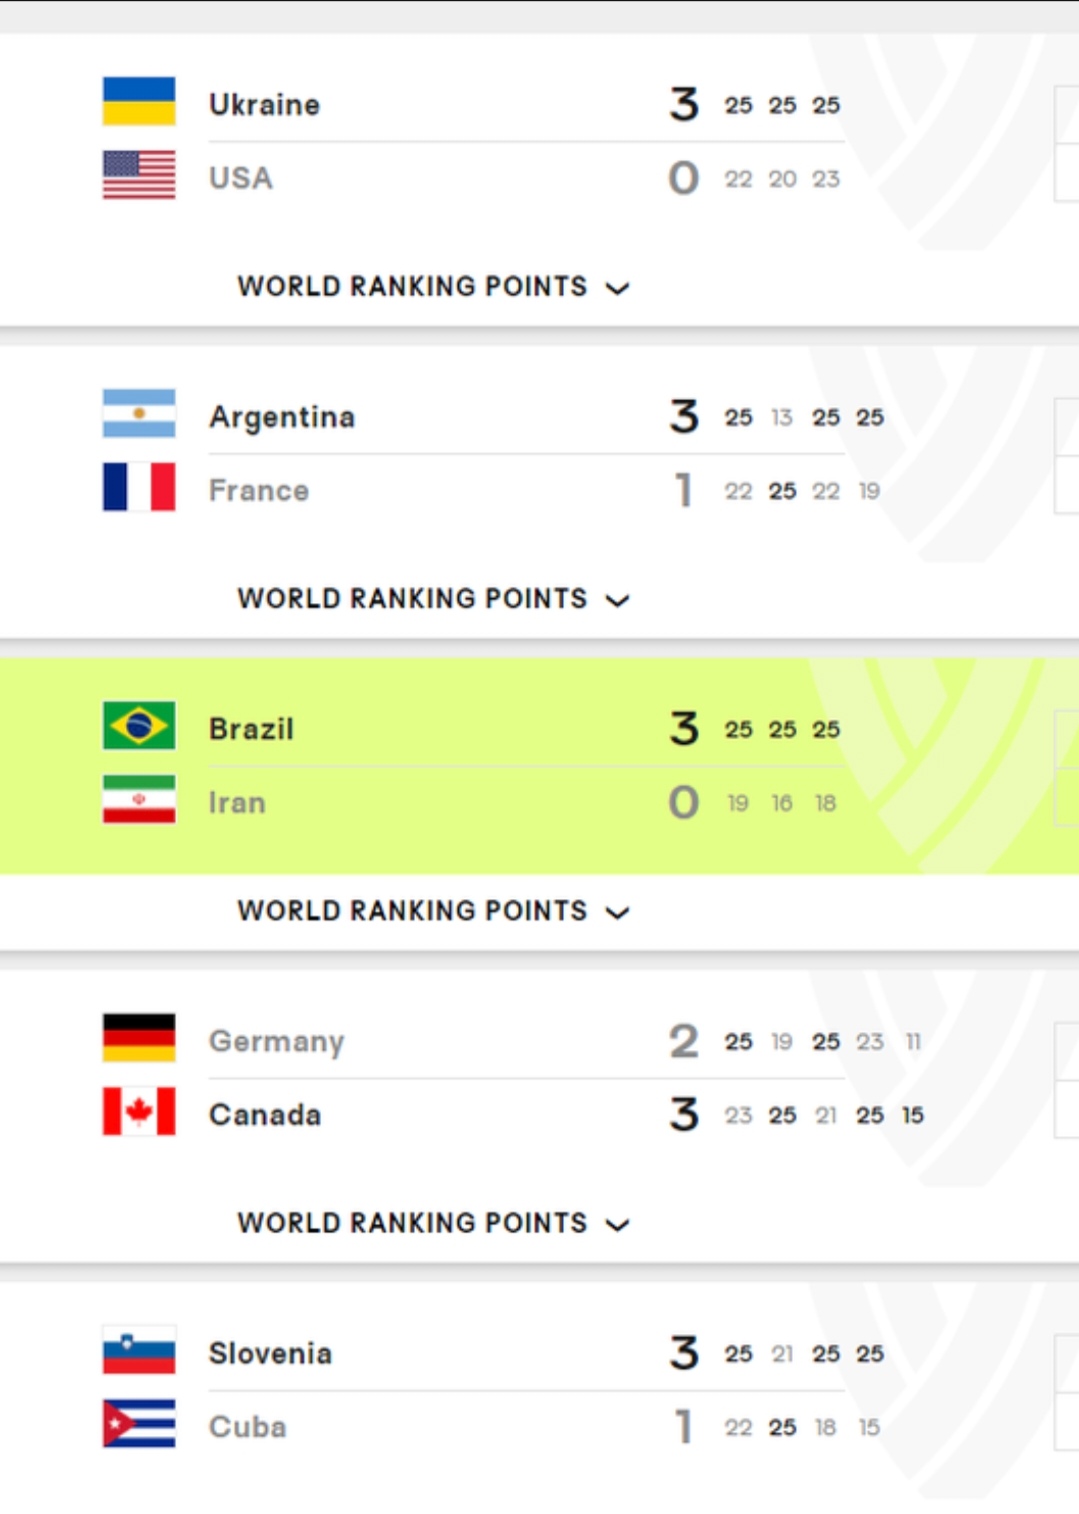Image resolution: width=1079 pixels, height=1514 pixels.
Task: Expand World Ranking Points under Argentina vs France
Action: (433, 599)
